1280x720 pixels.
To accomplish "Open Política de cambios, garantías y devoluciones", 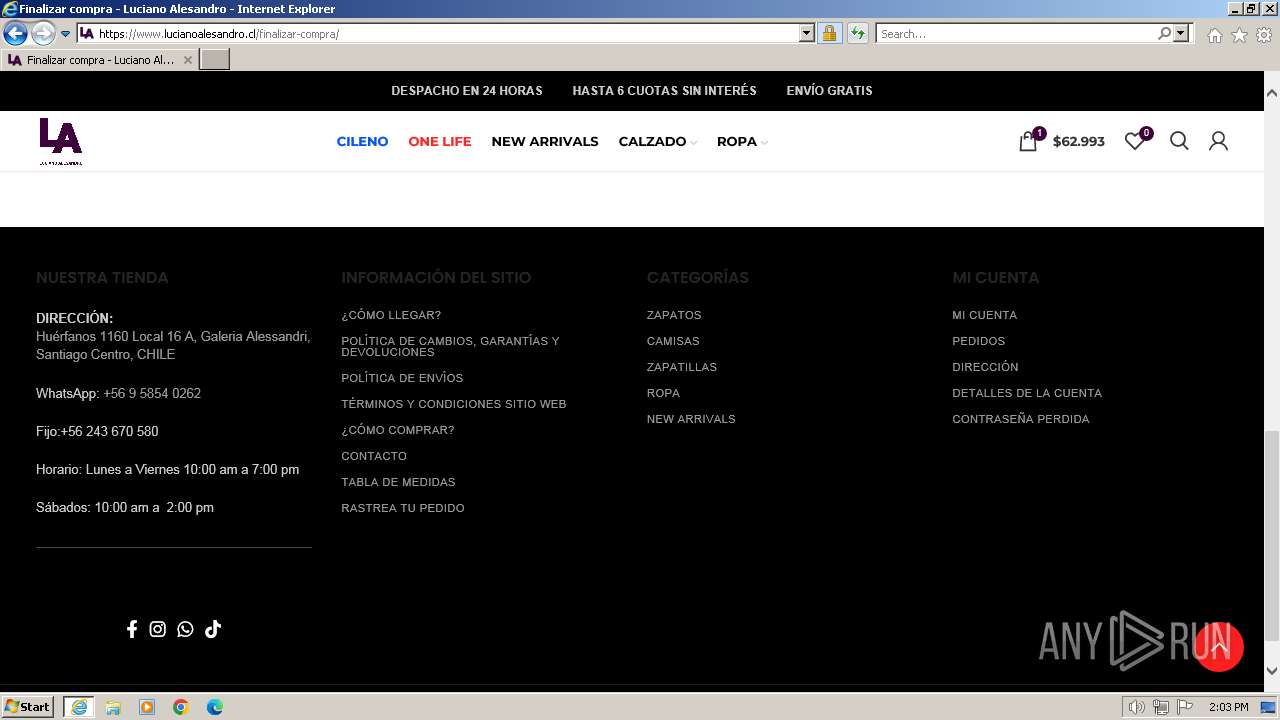I will [x=450, y=346].
